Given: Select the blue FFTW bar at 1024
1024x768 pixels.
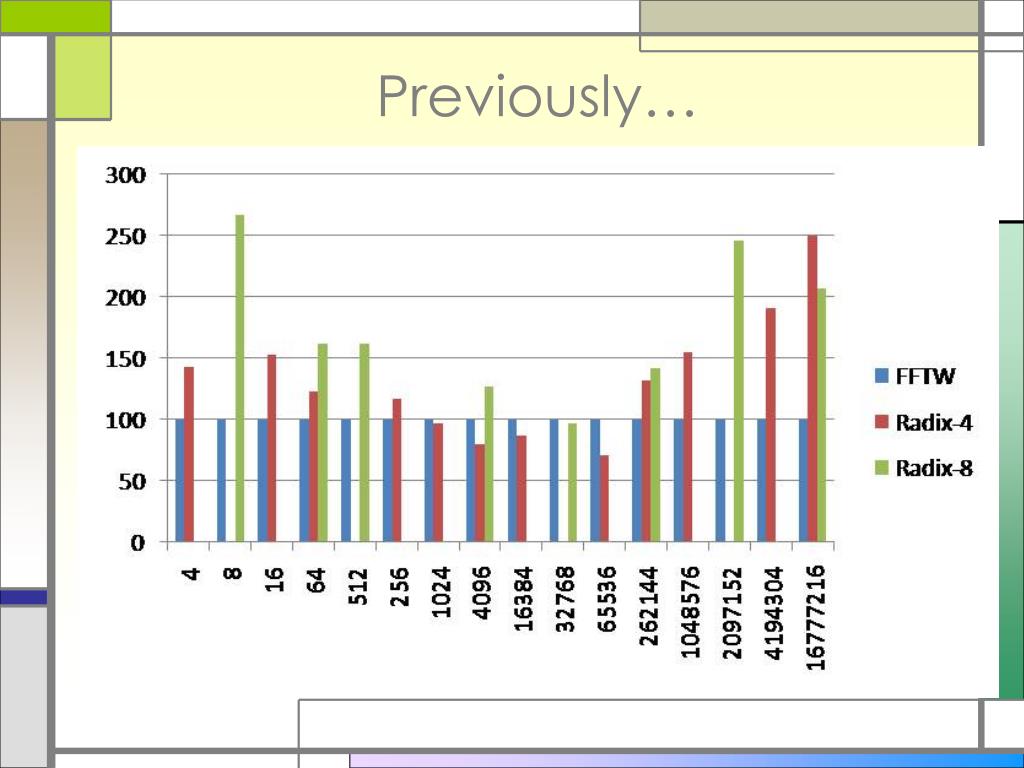Looking at the screenshot, I should point(429,481).
